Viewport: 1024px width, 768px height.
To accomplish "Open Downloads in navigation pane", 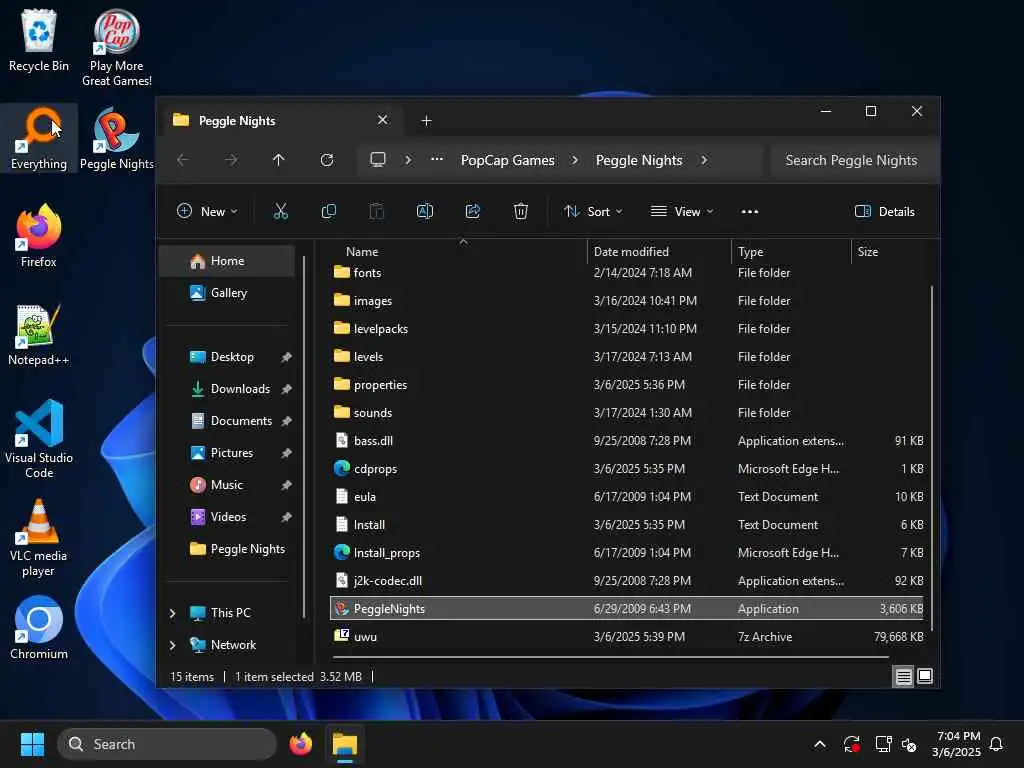I will 227,389.
